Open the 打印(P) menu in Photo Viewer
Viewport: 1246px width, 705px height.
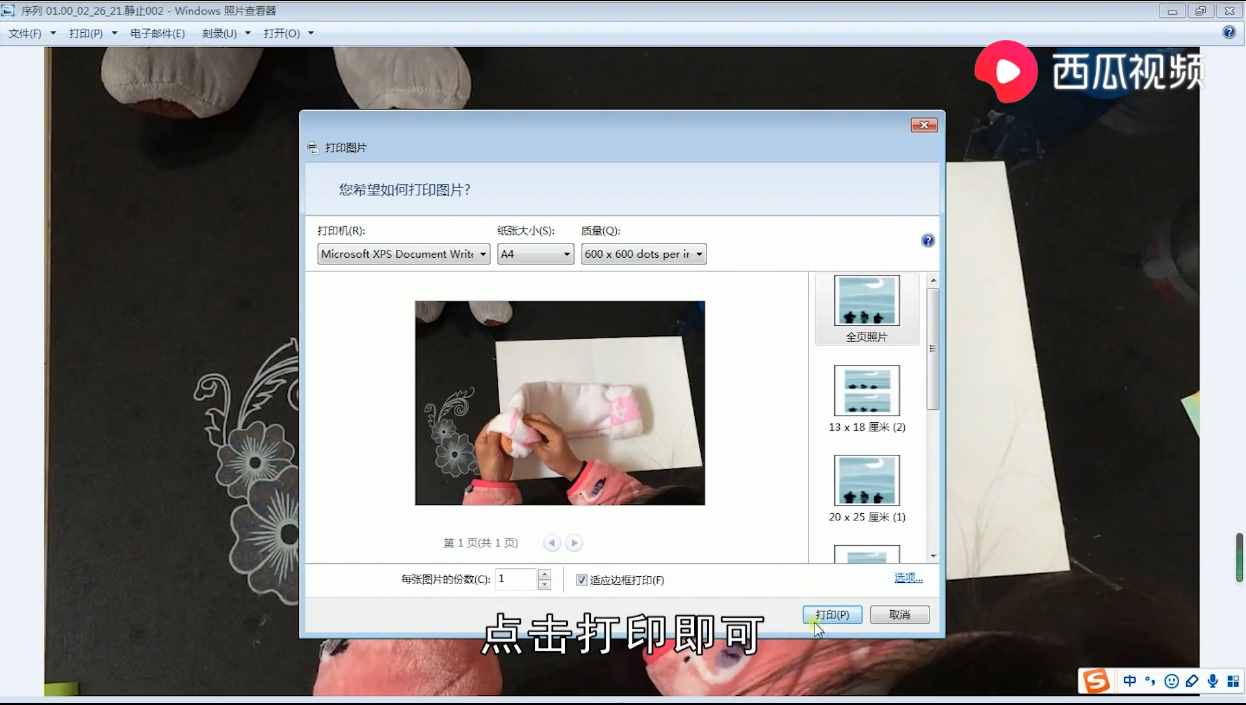point(93,33)
